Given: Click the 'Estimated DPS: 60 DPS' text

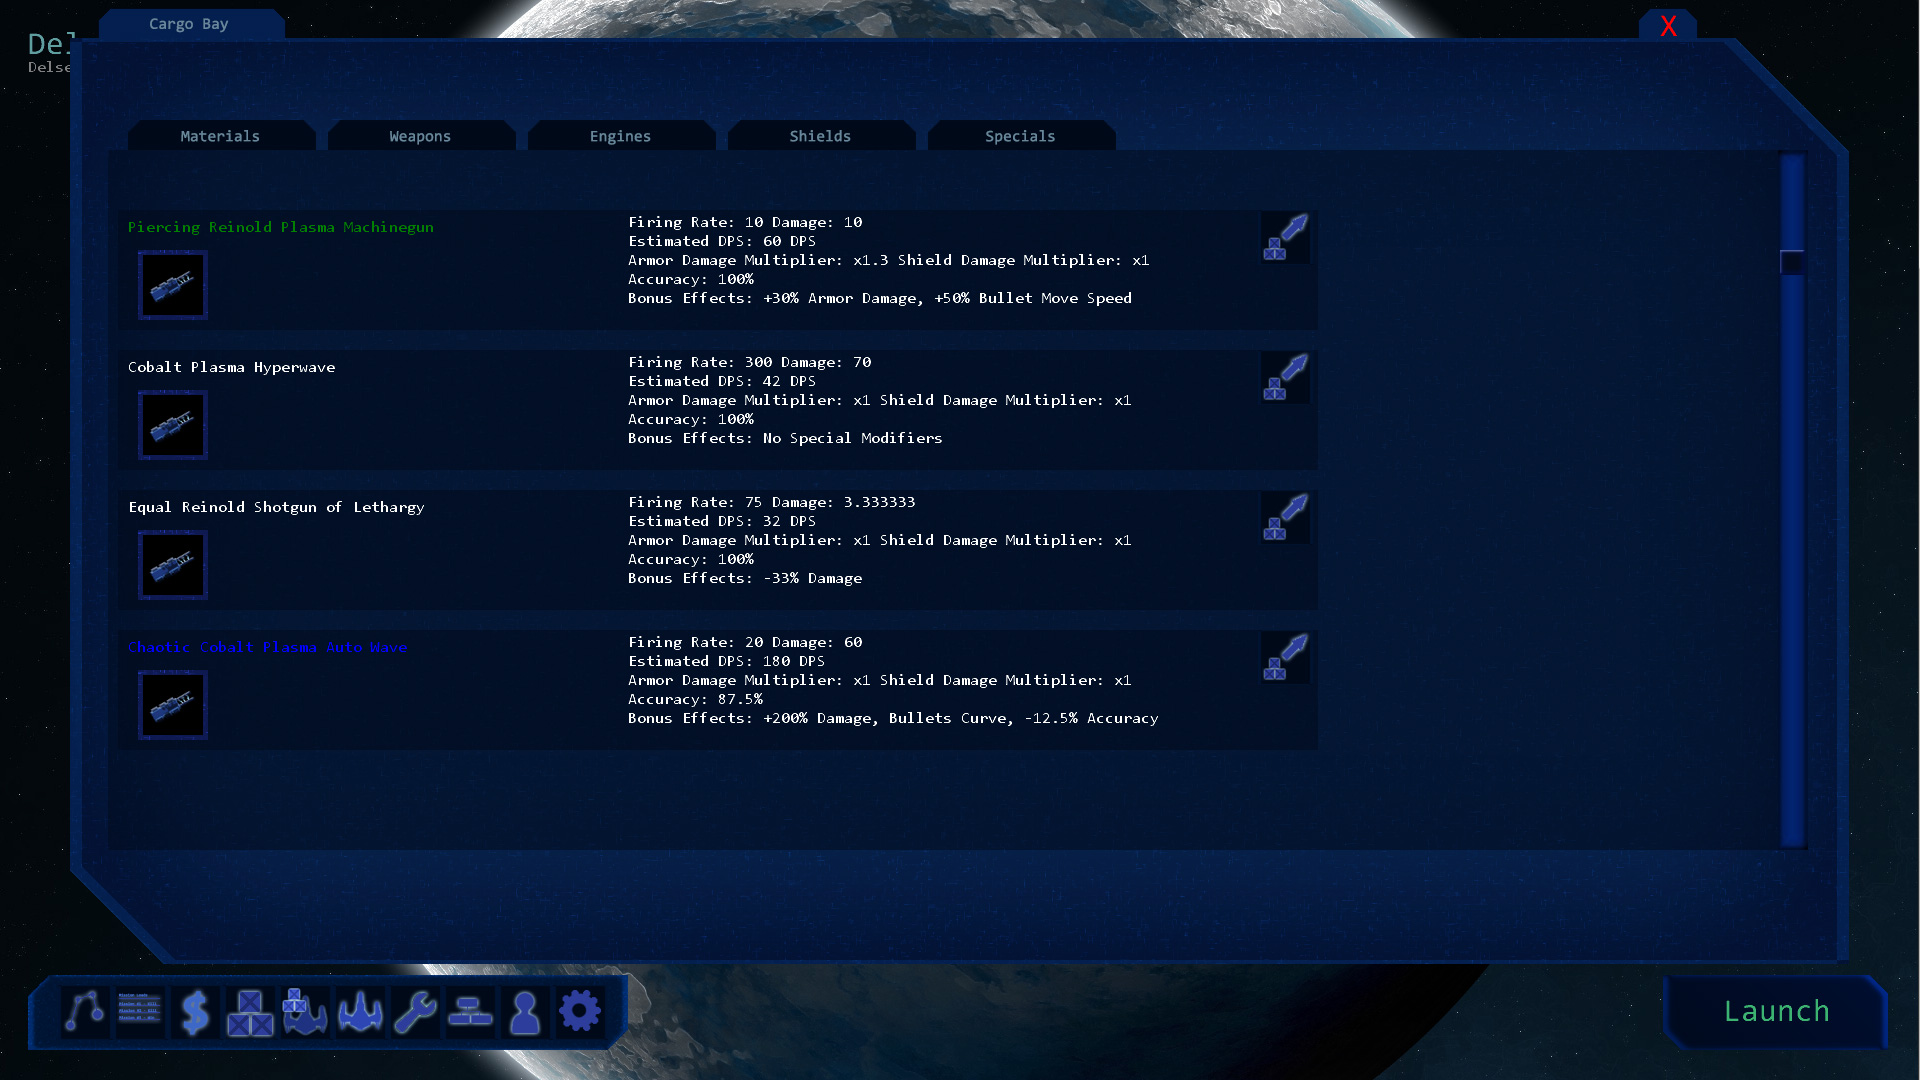Looking at the screenshot, I should coord(722,241).
